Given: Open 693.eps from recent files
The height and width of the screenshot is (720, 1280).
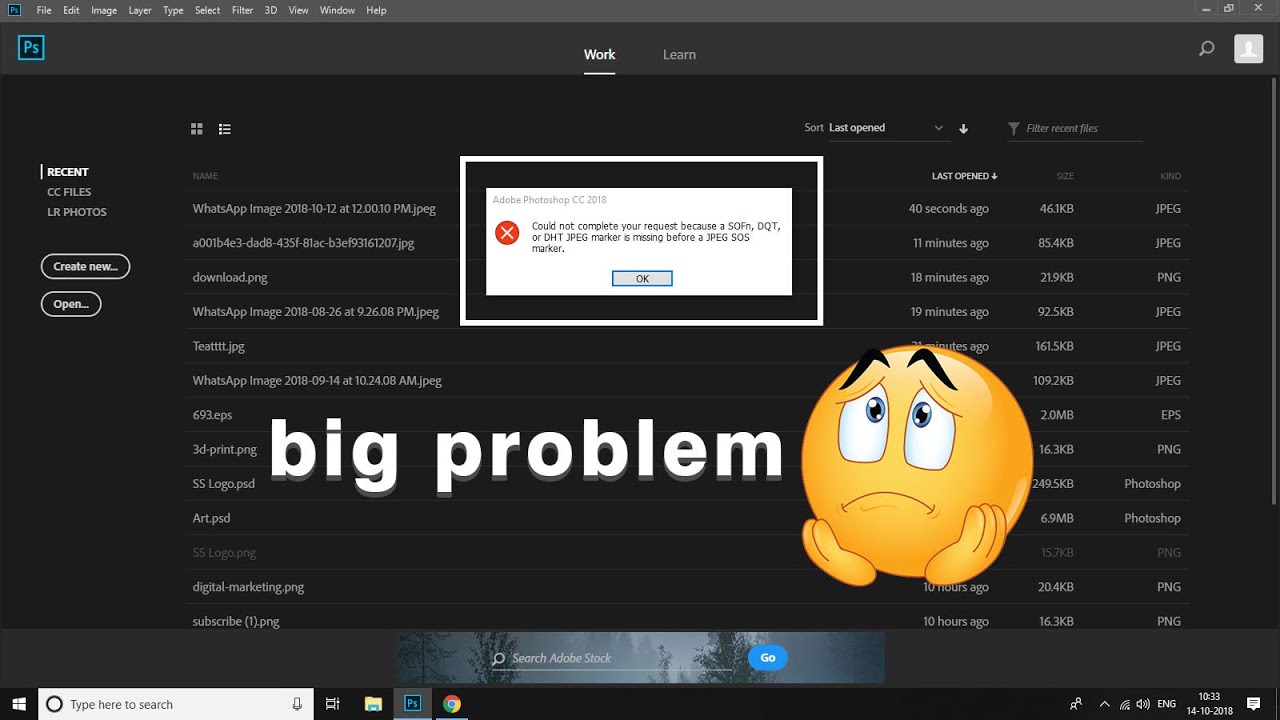Looking at the screenshot, I should pos(212,415).
